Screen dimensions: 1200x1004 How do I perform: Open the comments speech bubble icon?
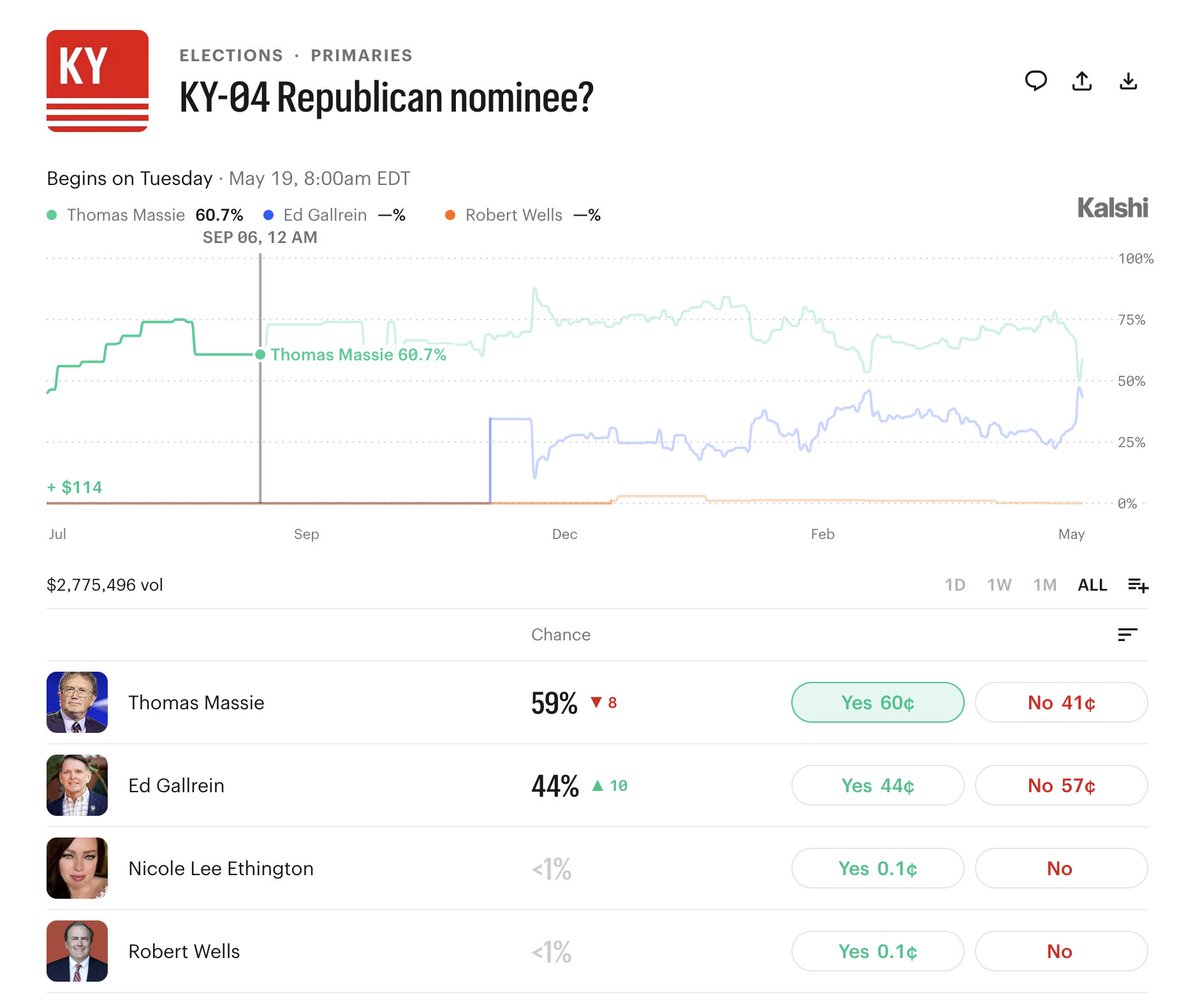point(1036,81)
